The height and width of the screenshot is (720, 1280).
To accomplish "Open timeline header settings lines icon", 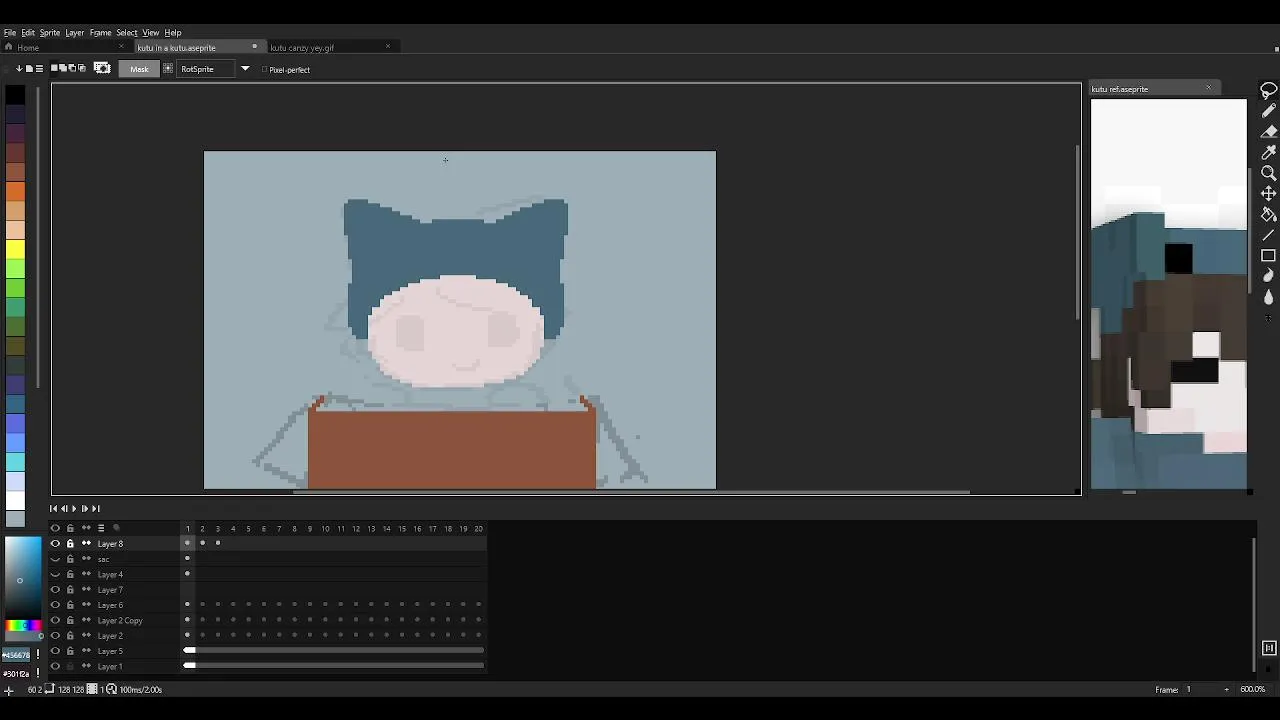I will point(101,528).
